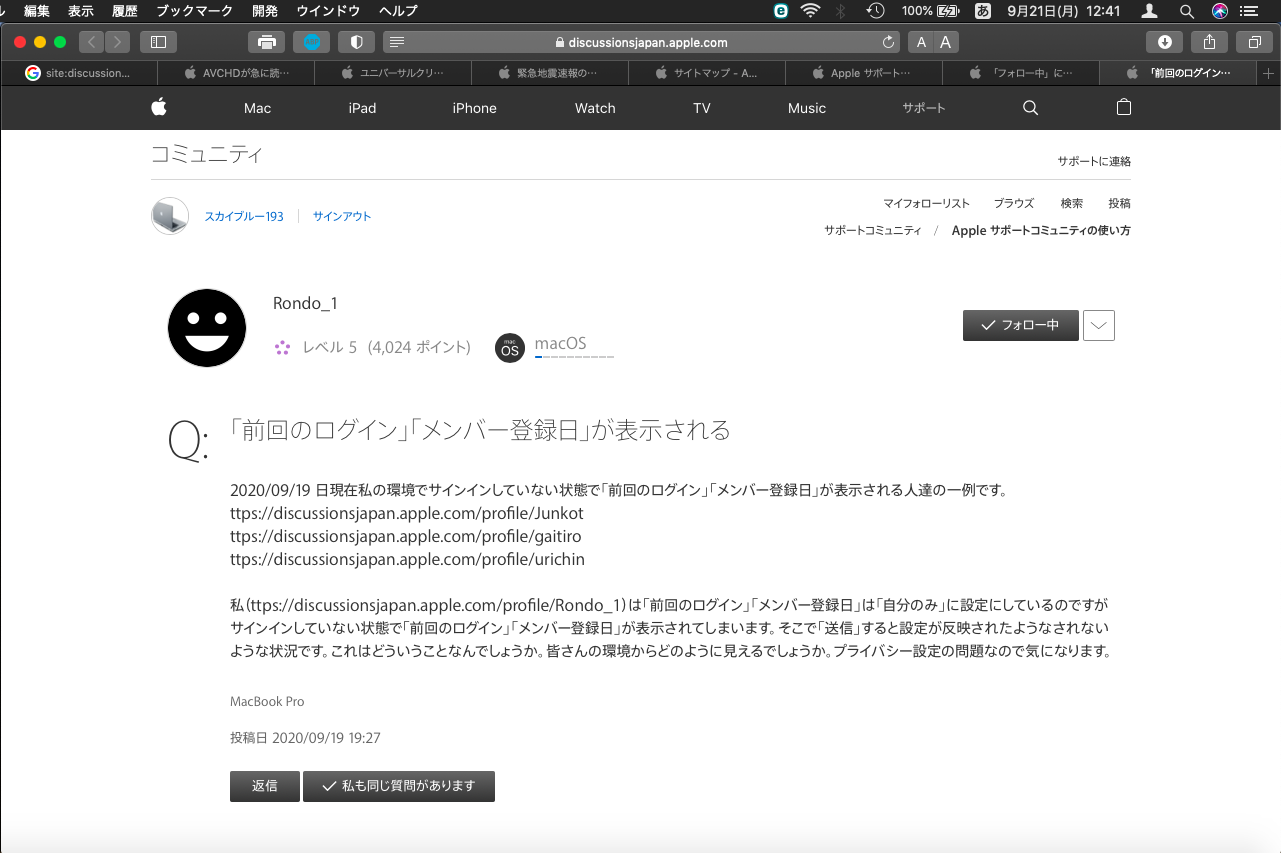Viewport: 1281px width, 853px height.
Task: Go to TV in Apple navigation
Action: coord(702,108)
